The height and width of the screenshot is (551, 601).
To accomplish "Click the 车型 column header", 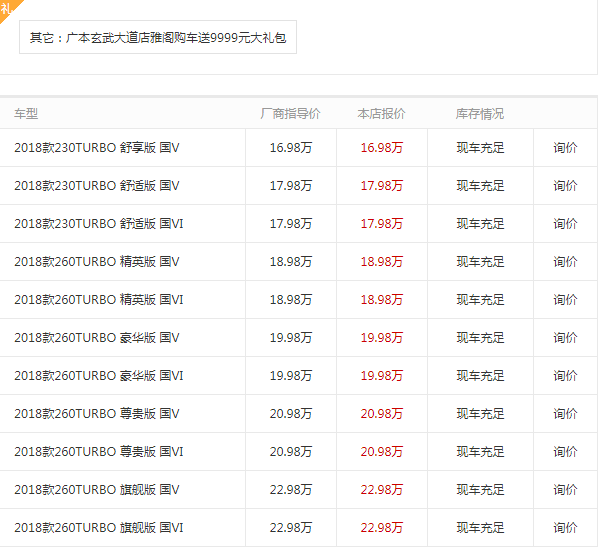I will [x=26, y=114].
